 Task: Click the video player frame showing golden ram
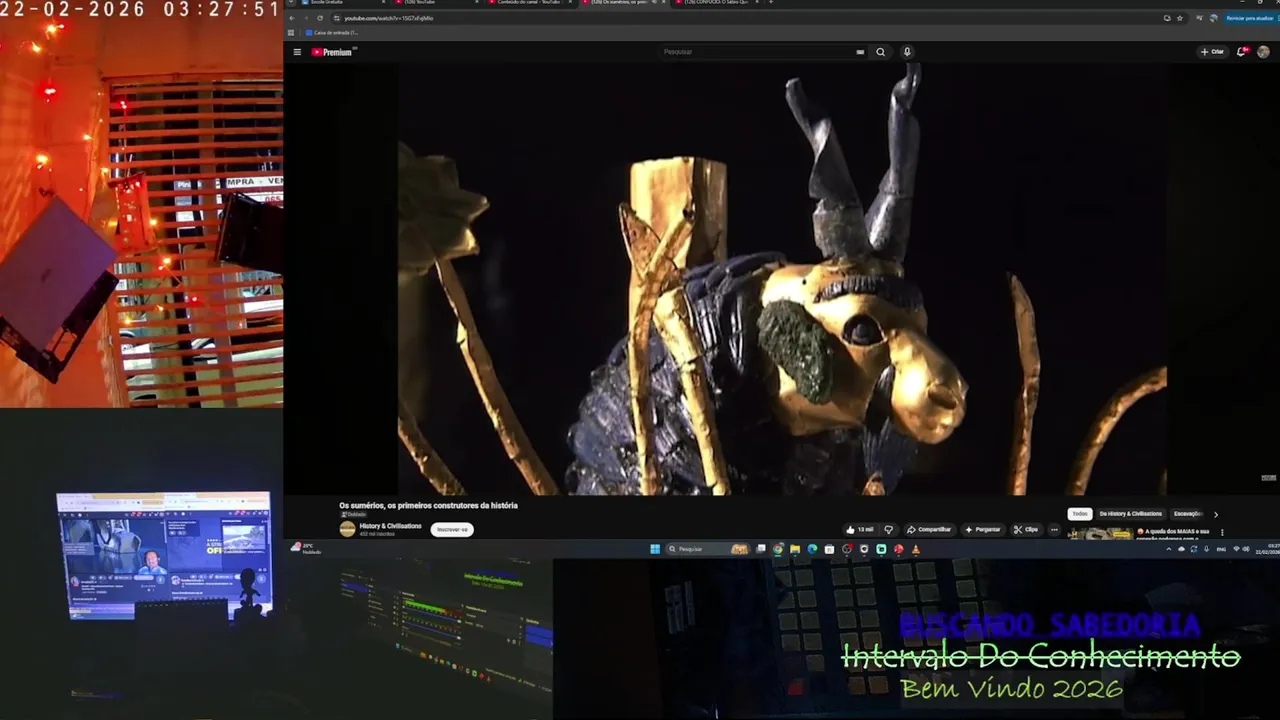[782, 279]
